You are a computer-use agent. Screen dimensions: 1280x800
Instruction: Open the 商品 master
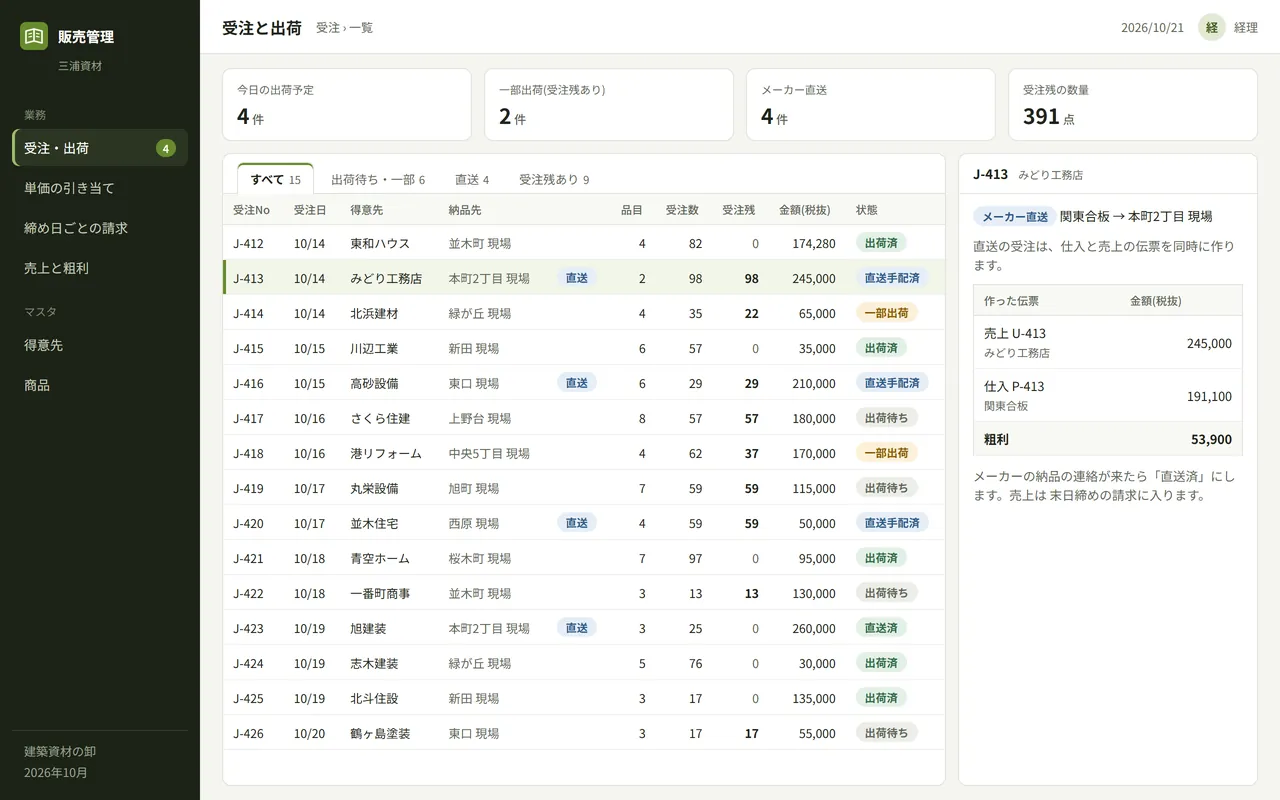[x=100, y=385]
